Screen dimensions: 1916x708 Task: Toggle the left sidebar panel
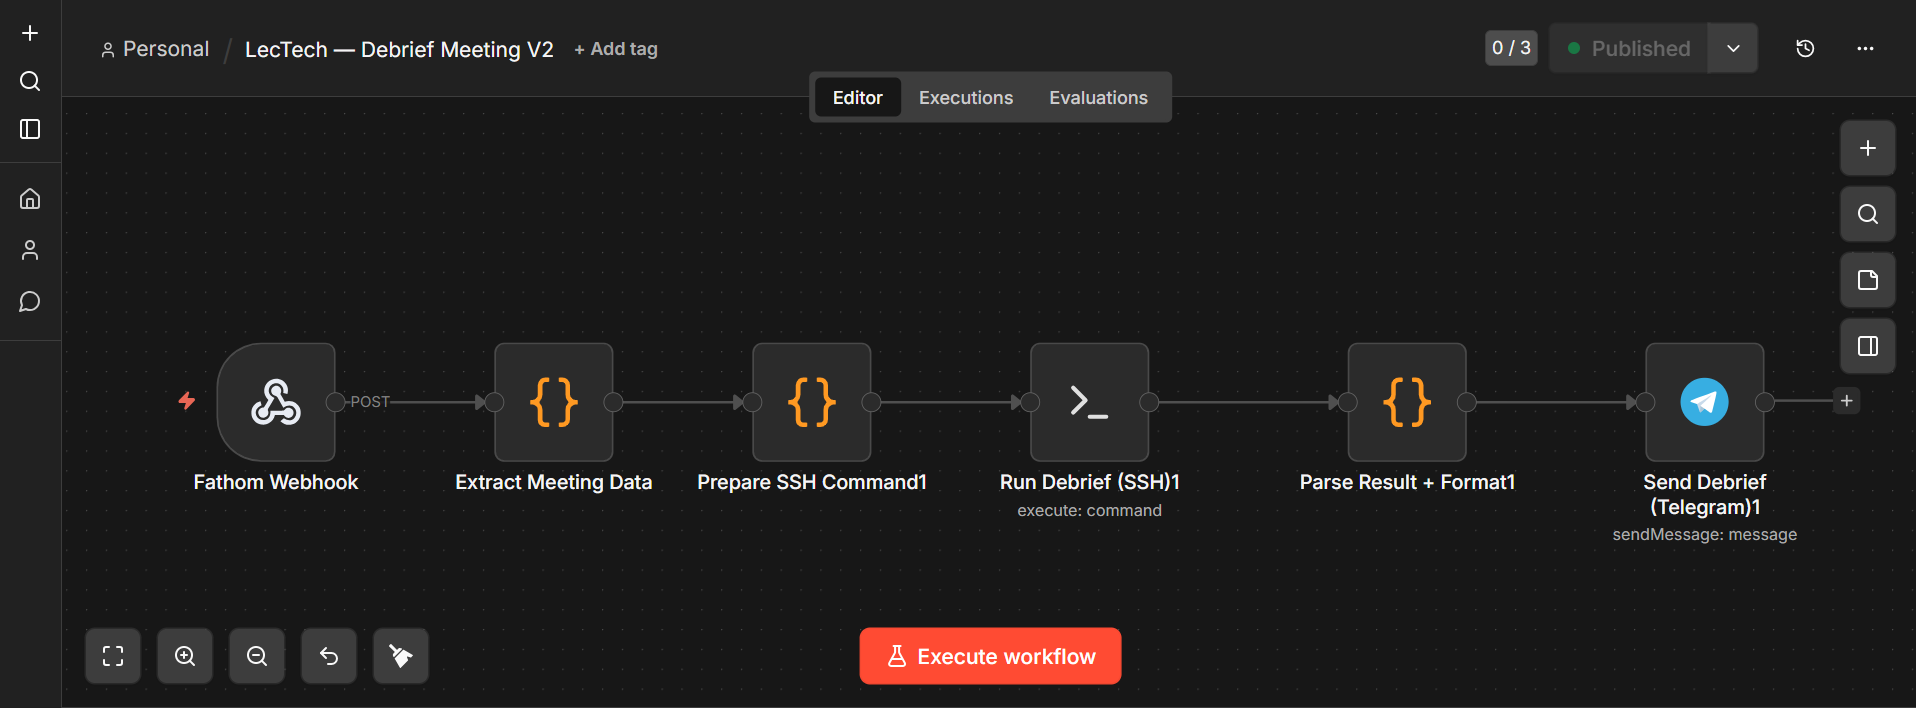click(30, 129)
